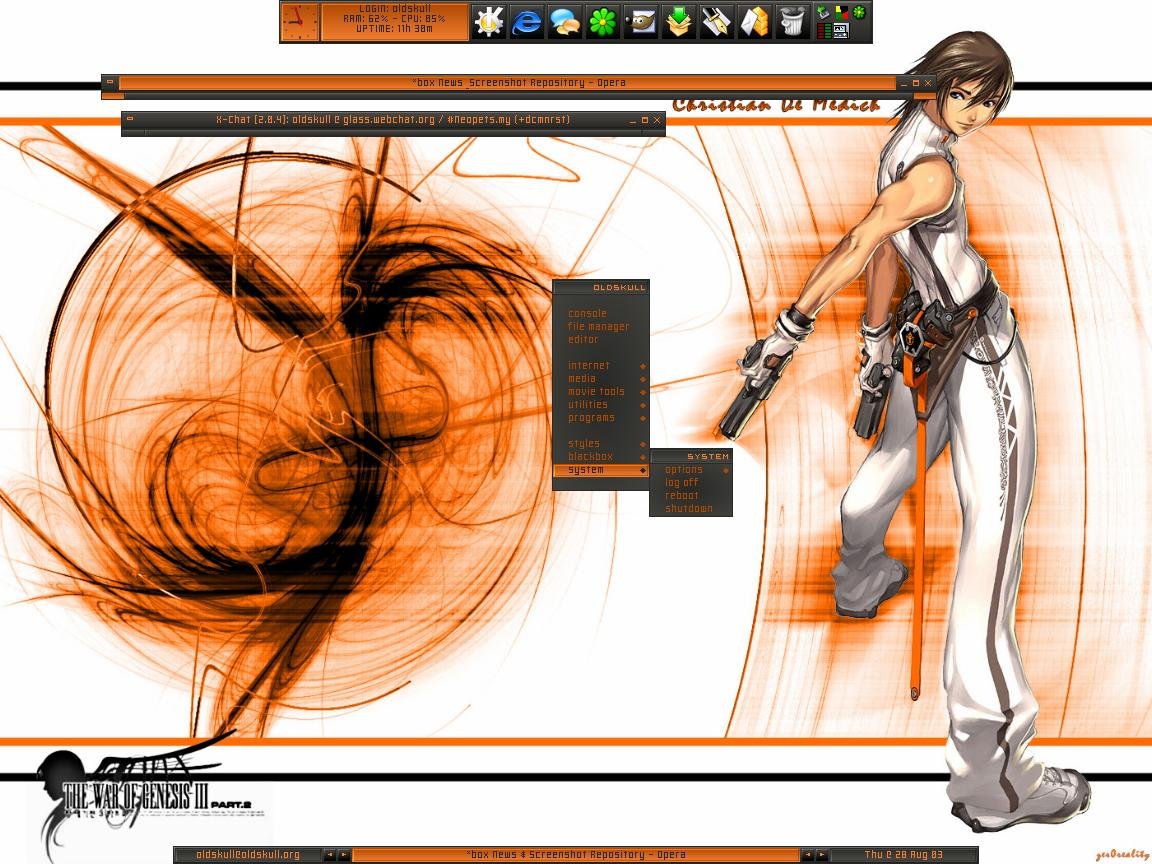Open the mail envelope icon
Image resolution: width=1152 pixels, height=864 pixels.
click(x=755, y=21)
